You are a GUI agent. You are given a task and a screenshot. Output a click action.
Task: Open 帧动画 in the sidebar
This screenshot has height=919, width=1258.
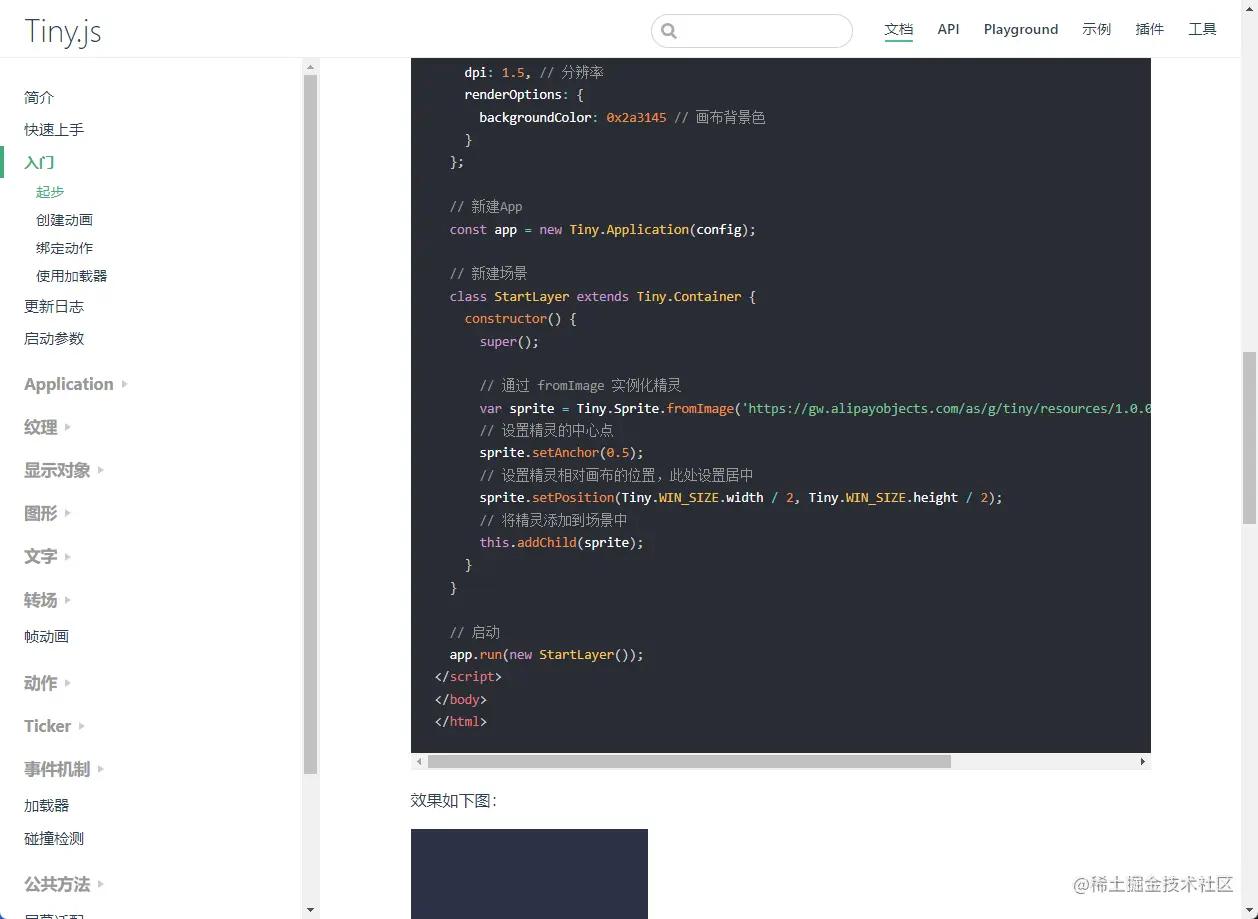pyautogui.click(x=46, y=636)
